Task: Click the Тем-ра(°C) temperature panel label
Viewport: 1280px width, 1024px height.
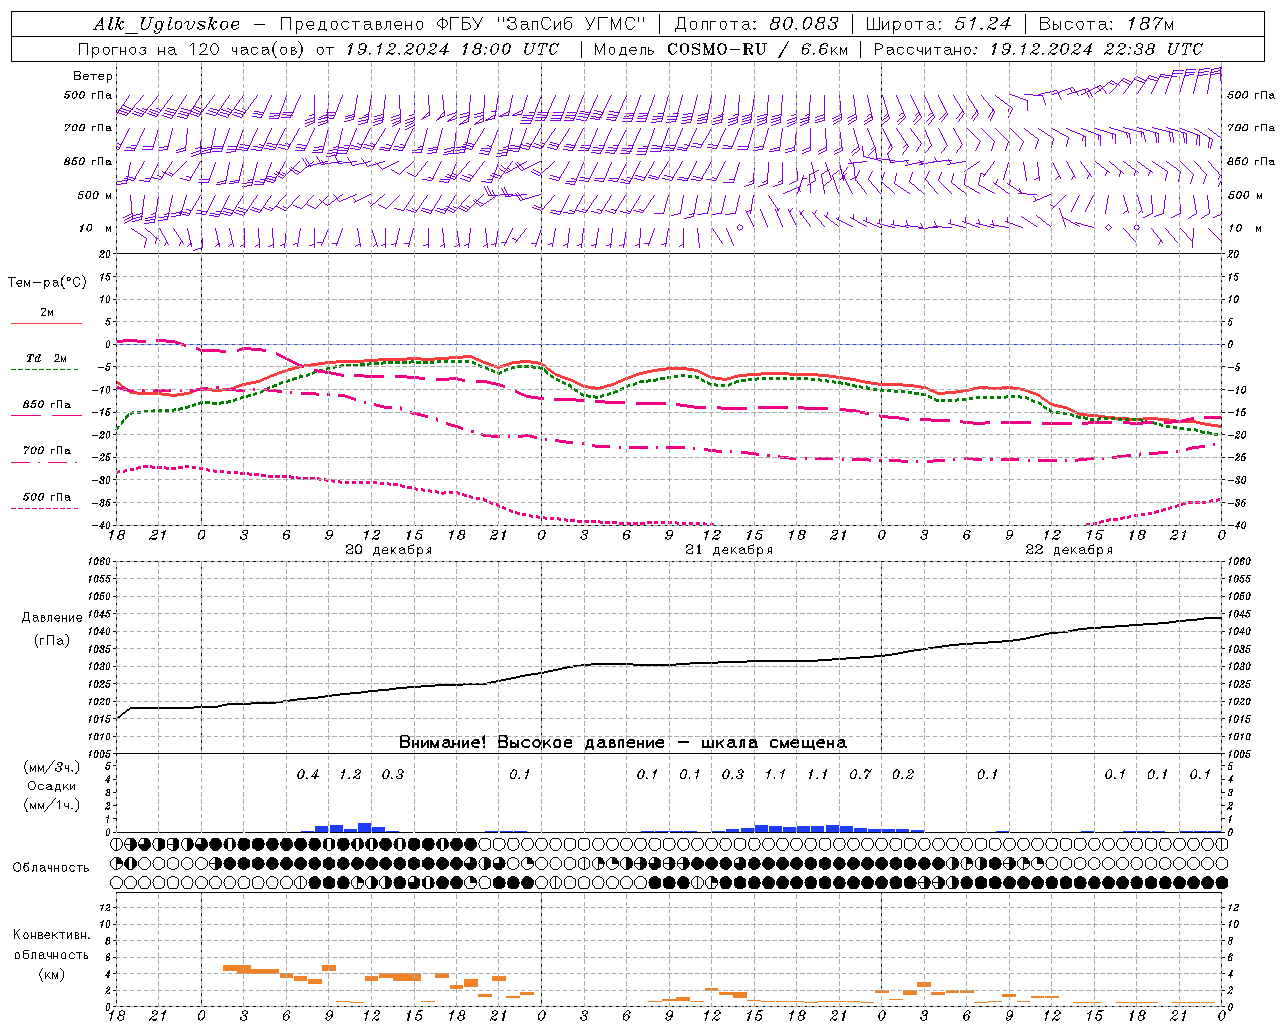Action: click(x=47, y=283)
